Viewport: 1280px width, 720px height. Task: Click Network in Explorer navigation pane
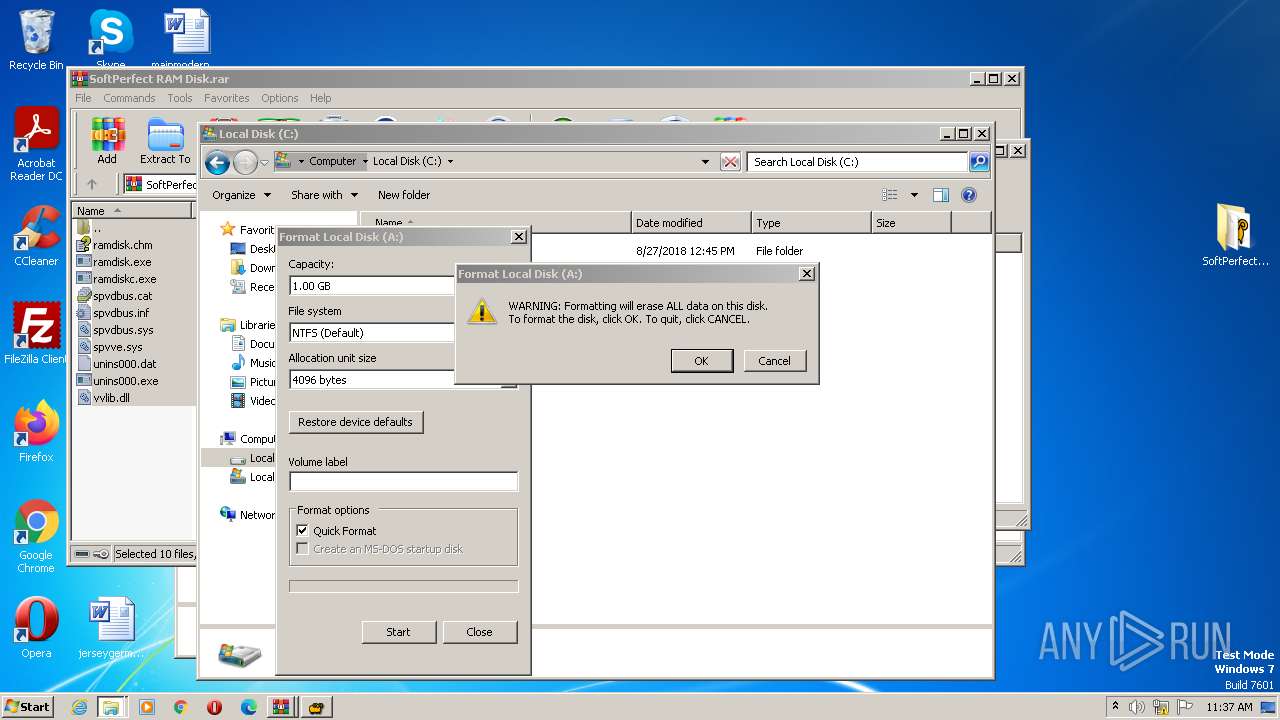pyautogui.click(x=247, y=515)
